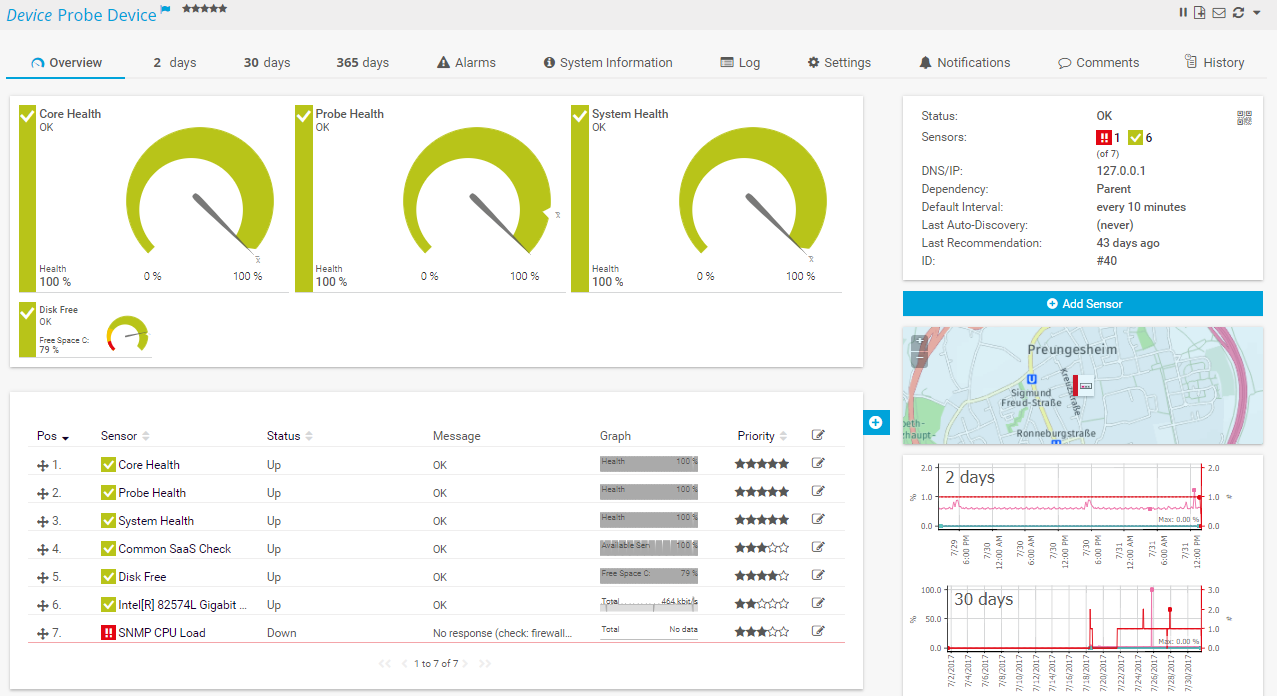This screenshot has height=696, width=1277.
Task: Click the add-device document icon at top right
Action: [1199, 12]
